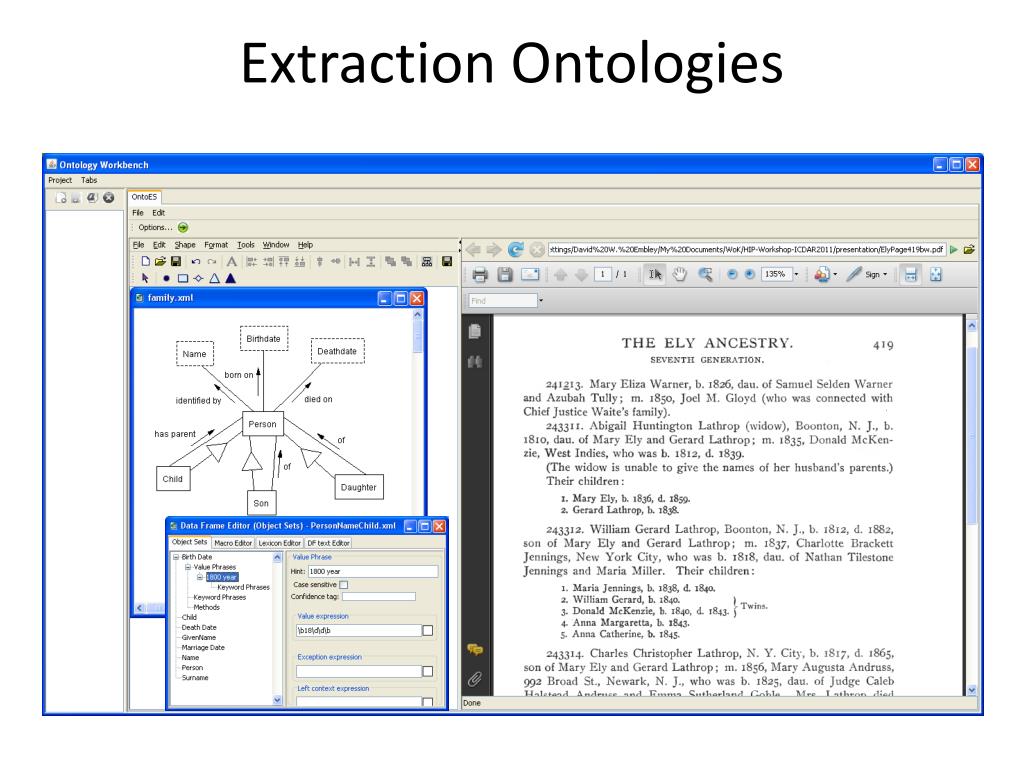Open the Shape menu
This screenshot has height=768, width=1024.
pyautogui.click(x=185, y=245)
